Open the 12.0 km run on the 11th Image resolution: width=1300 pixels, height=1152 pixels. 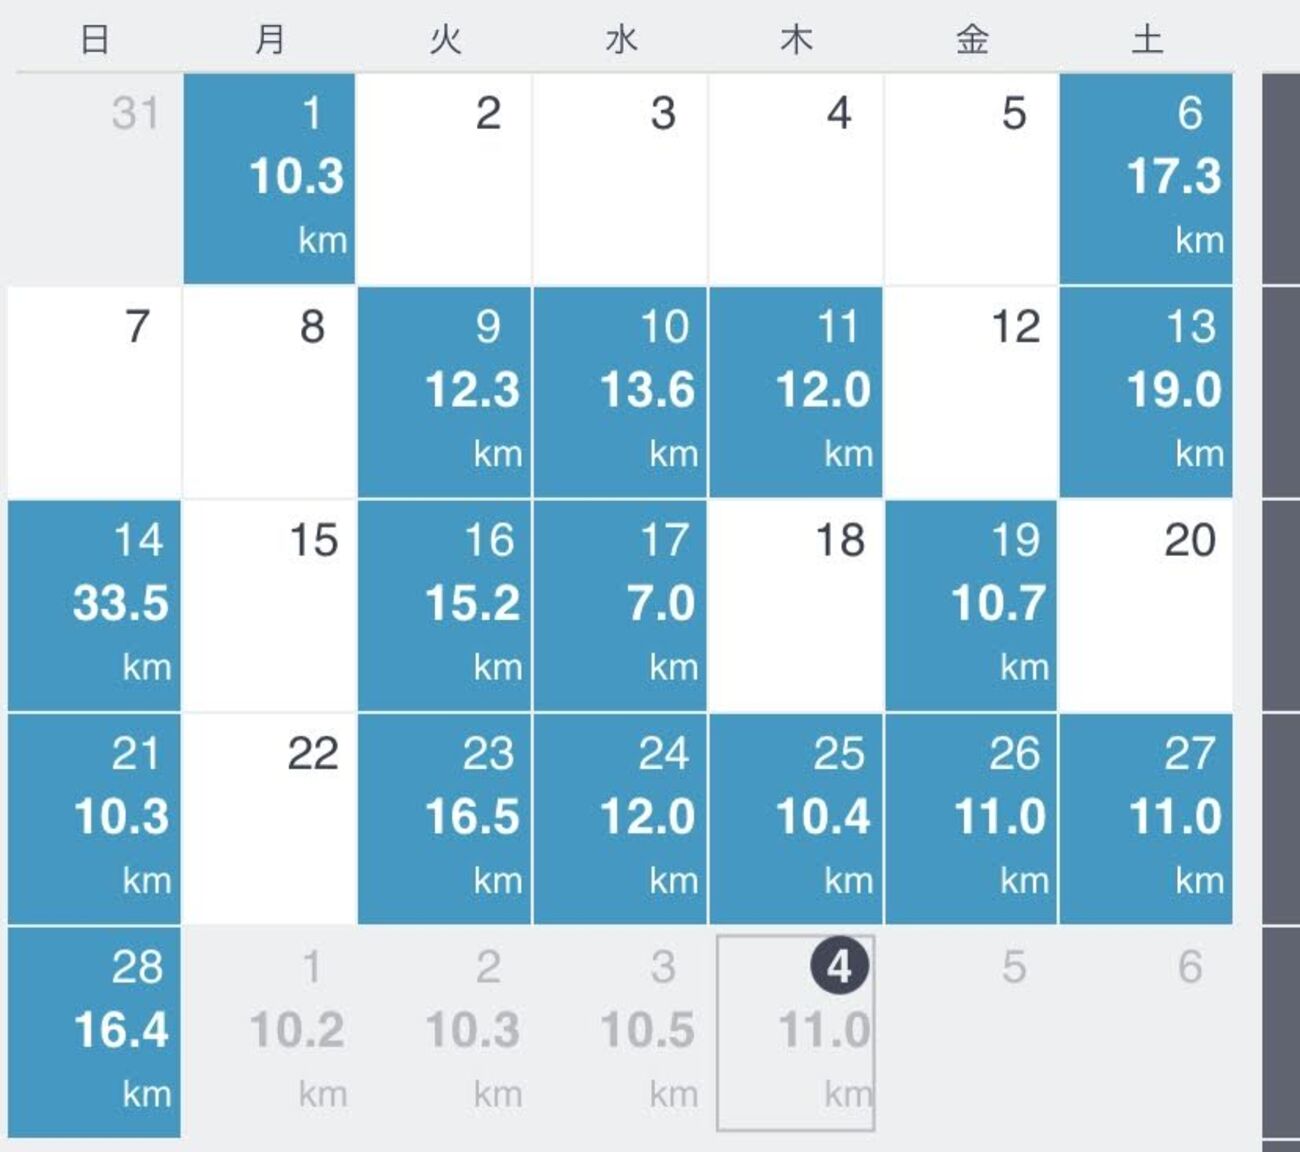796,392
